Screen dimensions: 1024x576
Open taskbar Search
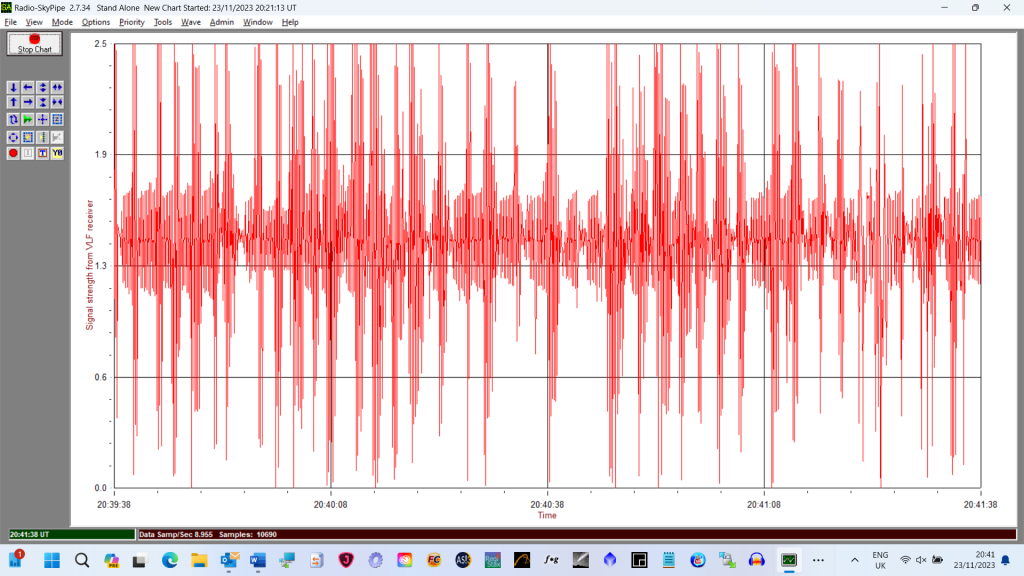click(82, 560)
